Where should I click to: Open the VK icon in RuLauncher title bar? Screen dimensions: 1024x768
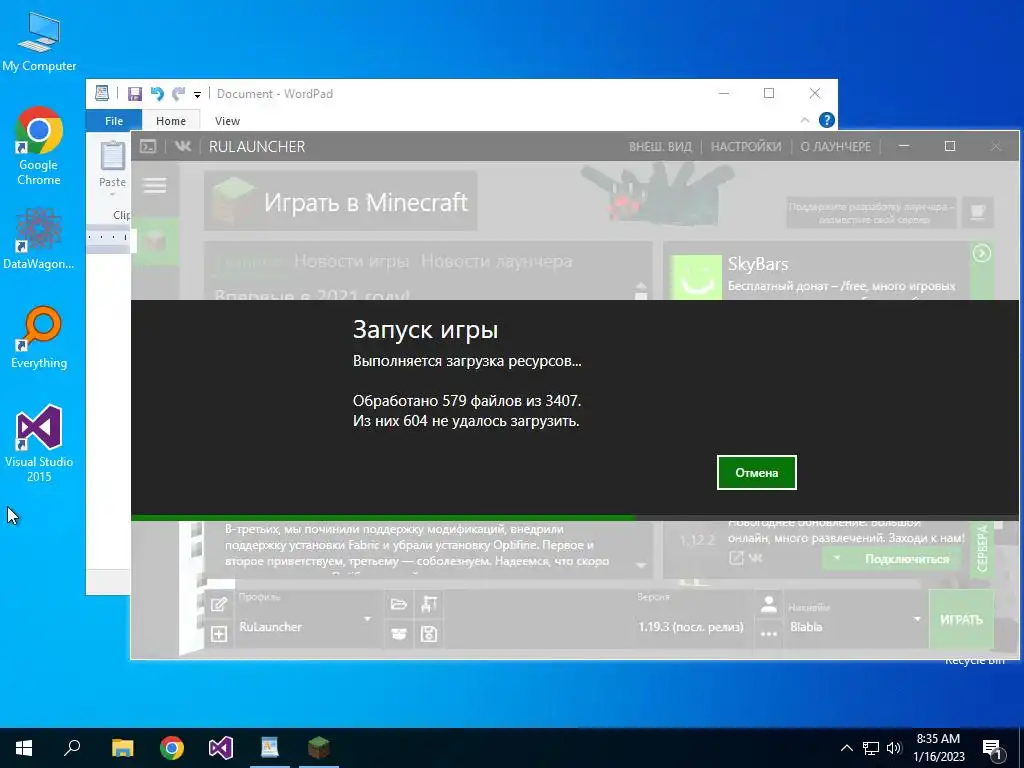coord(183,146)
